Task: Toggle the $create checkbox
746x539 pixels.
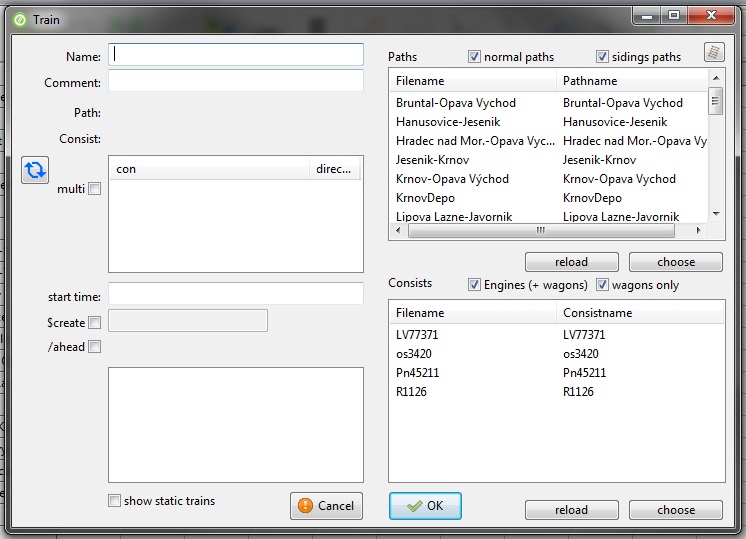Action: click(95, 322)
